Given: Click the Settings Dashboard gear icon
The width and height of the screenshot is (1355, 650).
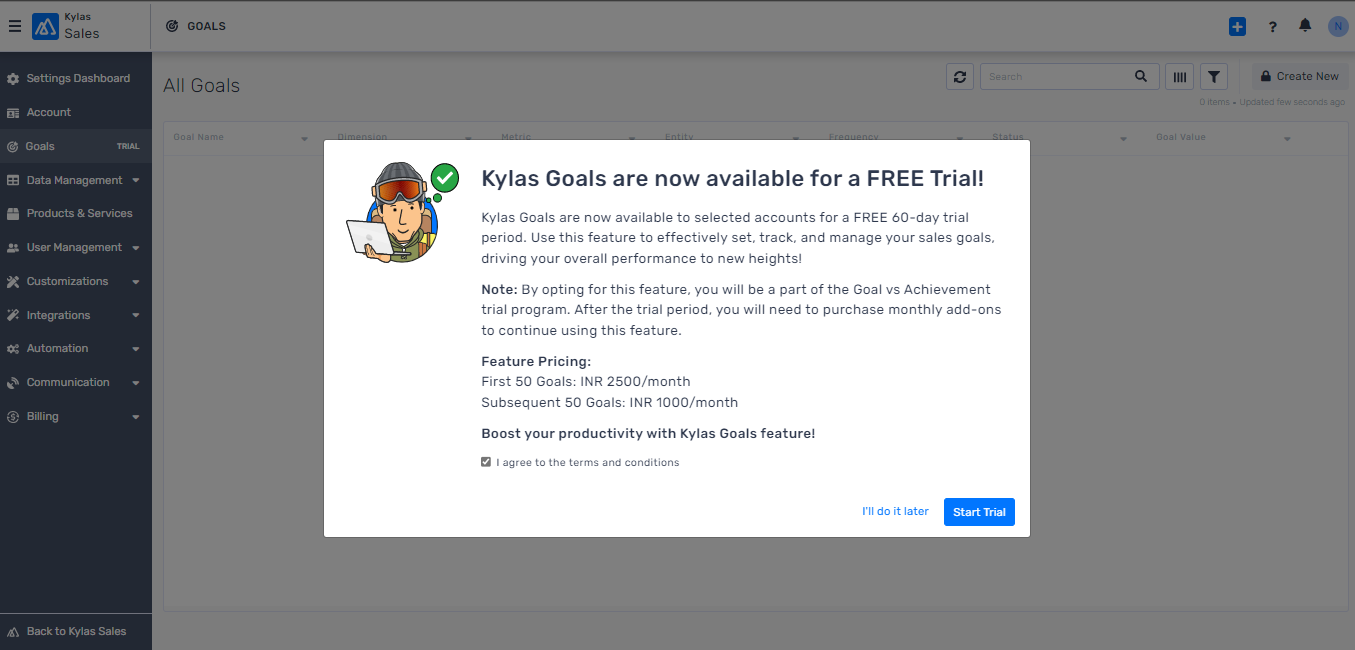Looking at the screenshot, I should tap(13, 79).
